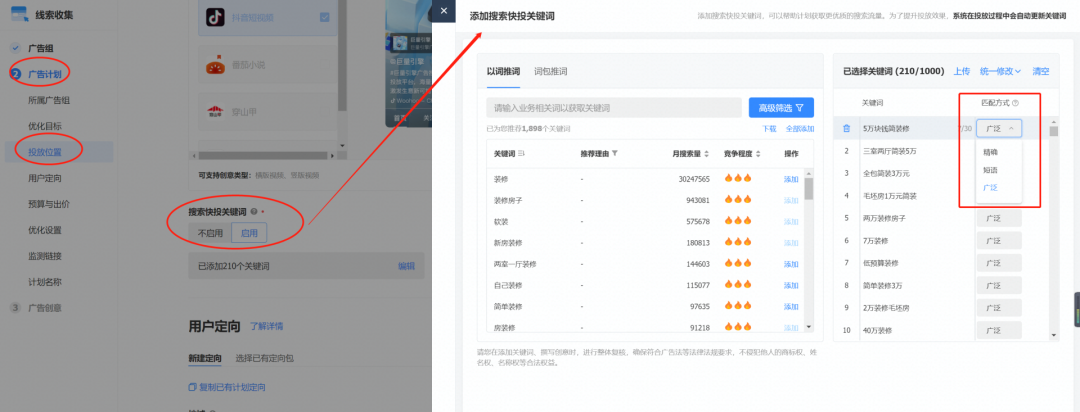The height and width of the screenshot is (412, 1080).
Task: Click the 下载 link
Action: (769, 129)
